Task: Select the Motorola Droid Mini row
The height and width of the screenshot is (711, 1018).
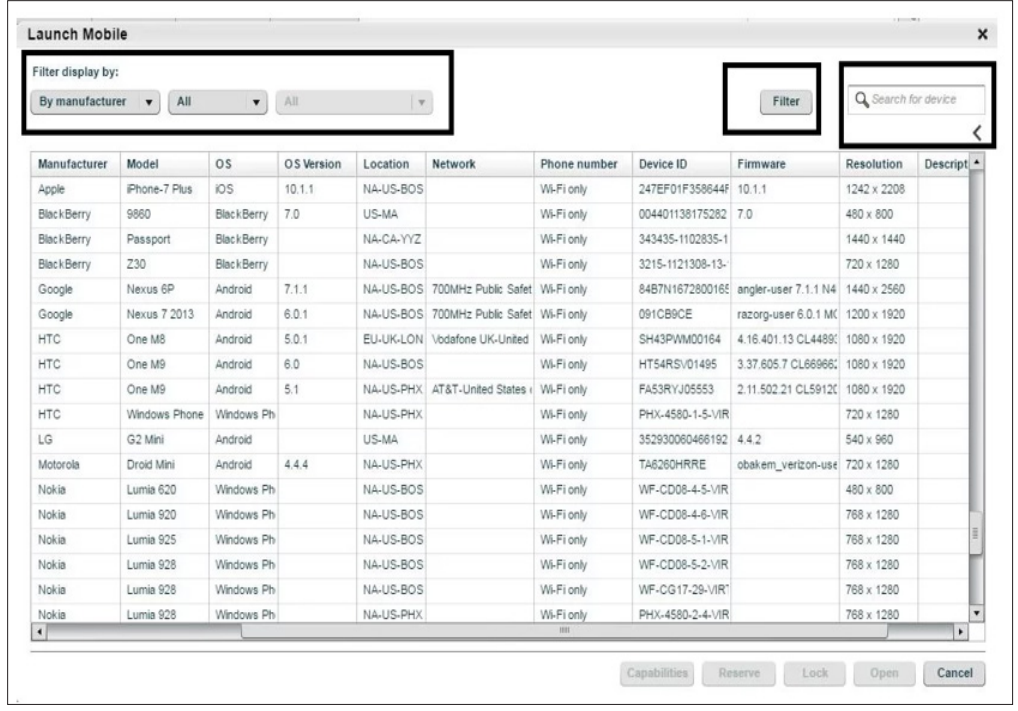Action: 500,465
